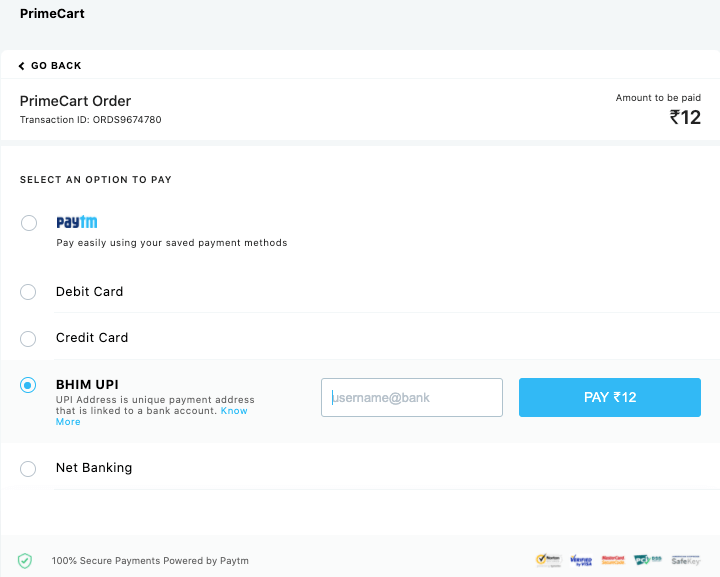This screenshot has height=577, width=720.
Task: Click the Paytm logo
Action: coord(76,222)
